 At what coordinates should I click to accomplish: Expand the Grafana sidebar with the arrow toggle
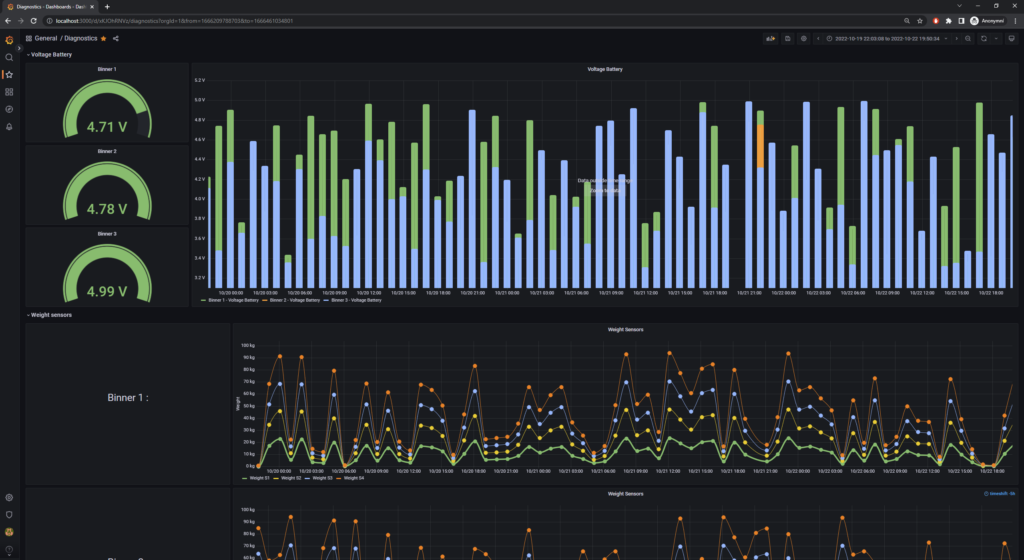coord(19,48)
